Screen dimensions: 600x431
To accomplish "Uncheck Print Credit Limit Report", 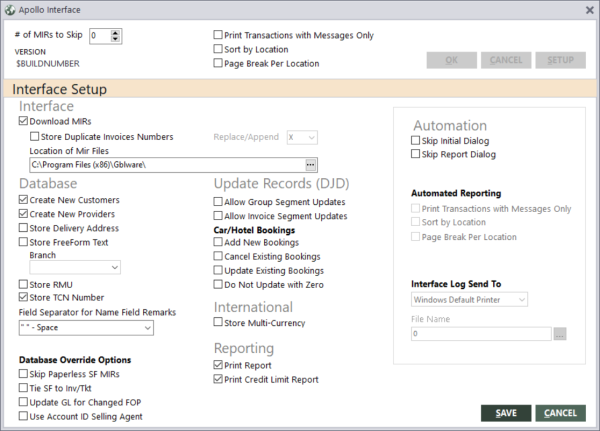I will pos(218,379).
